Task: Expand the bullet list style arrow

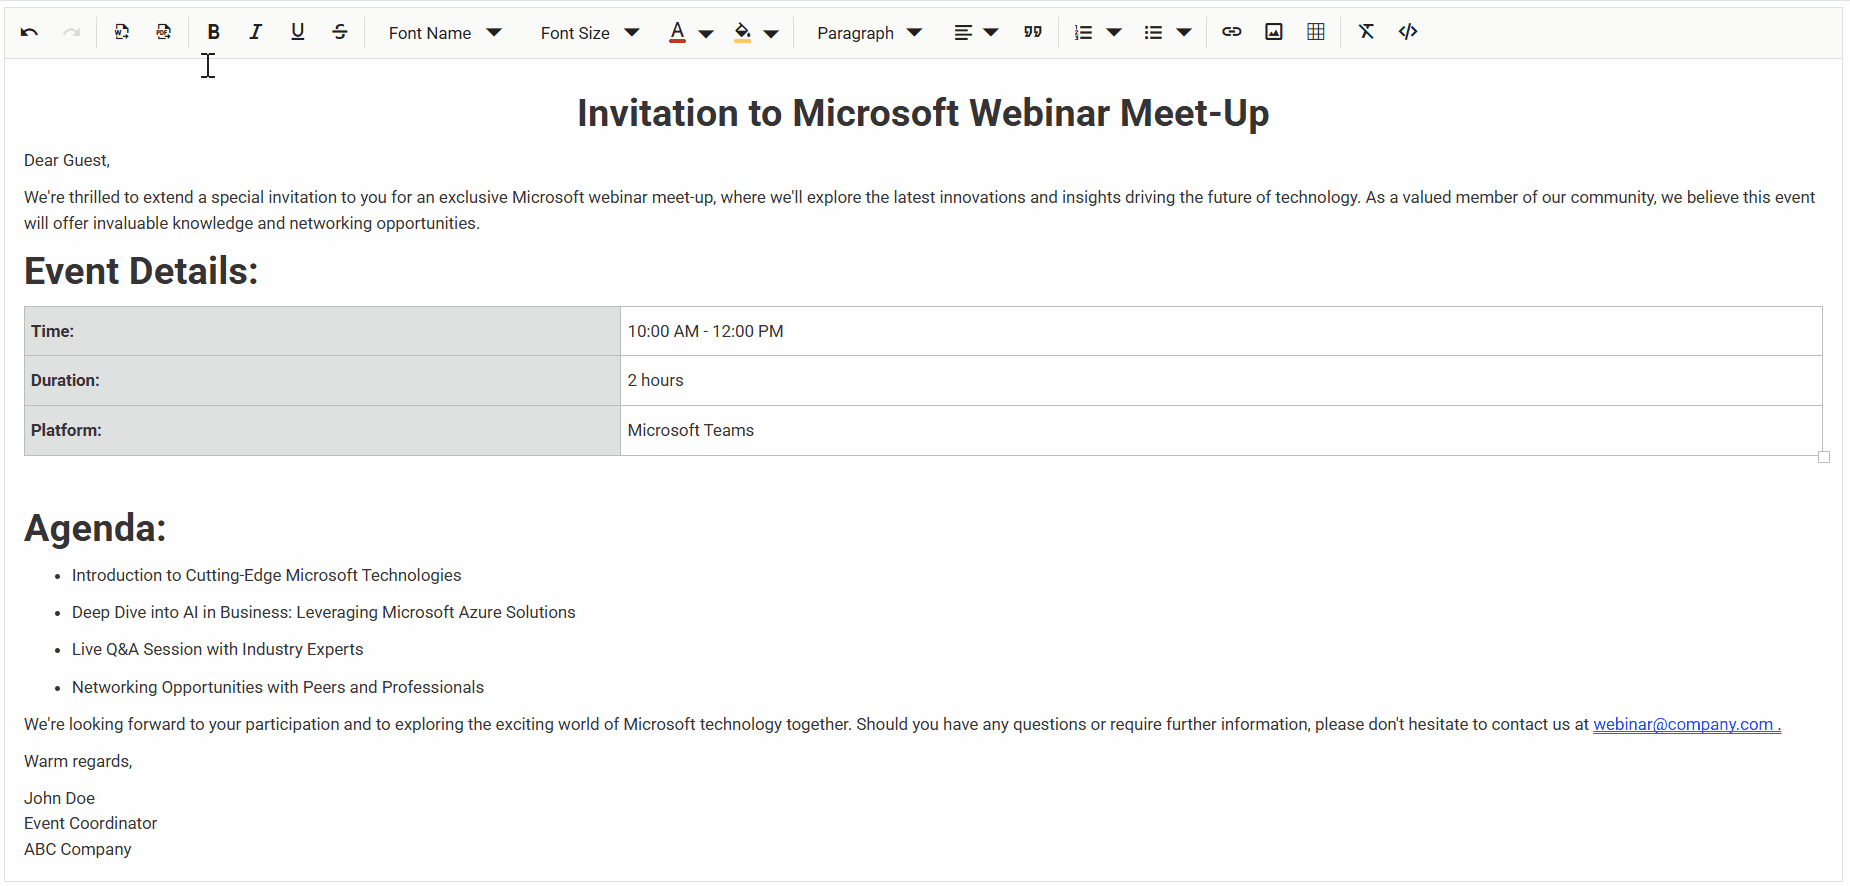Action: point(1184,33)
